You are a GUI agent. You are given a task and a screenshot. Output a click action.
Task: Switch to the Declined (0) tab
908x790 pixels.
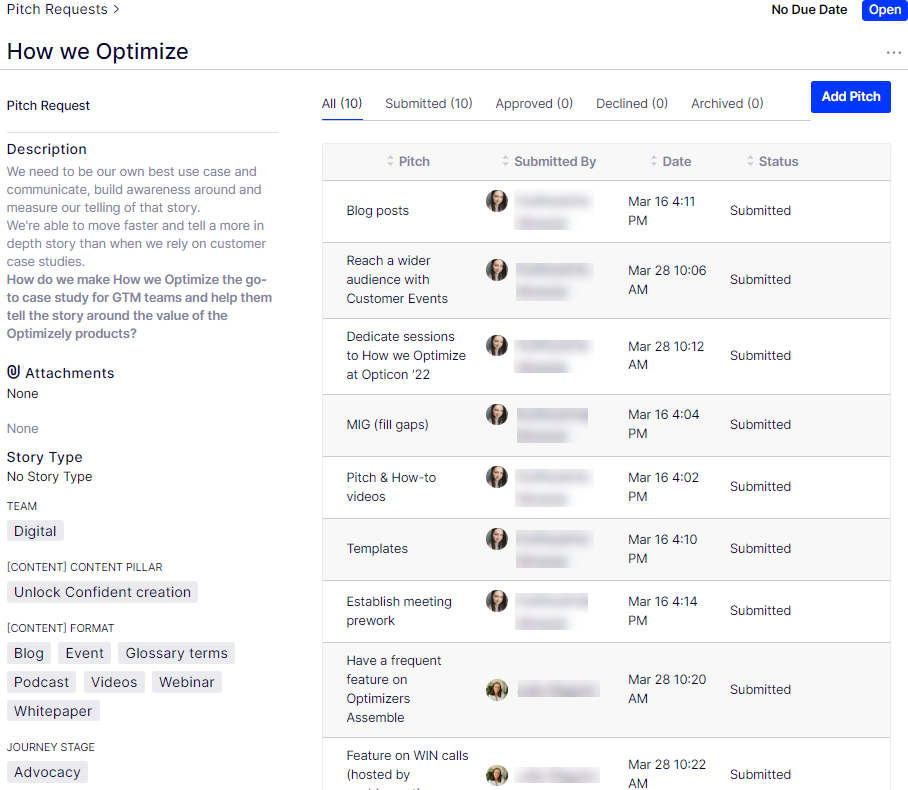coord(632,104)
